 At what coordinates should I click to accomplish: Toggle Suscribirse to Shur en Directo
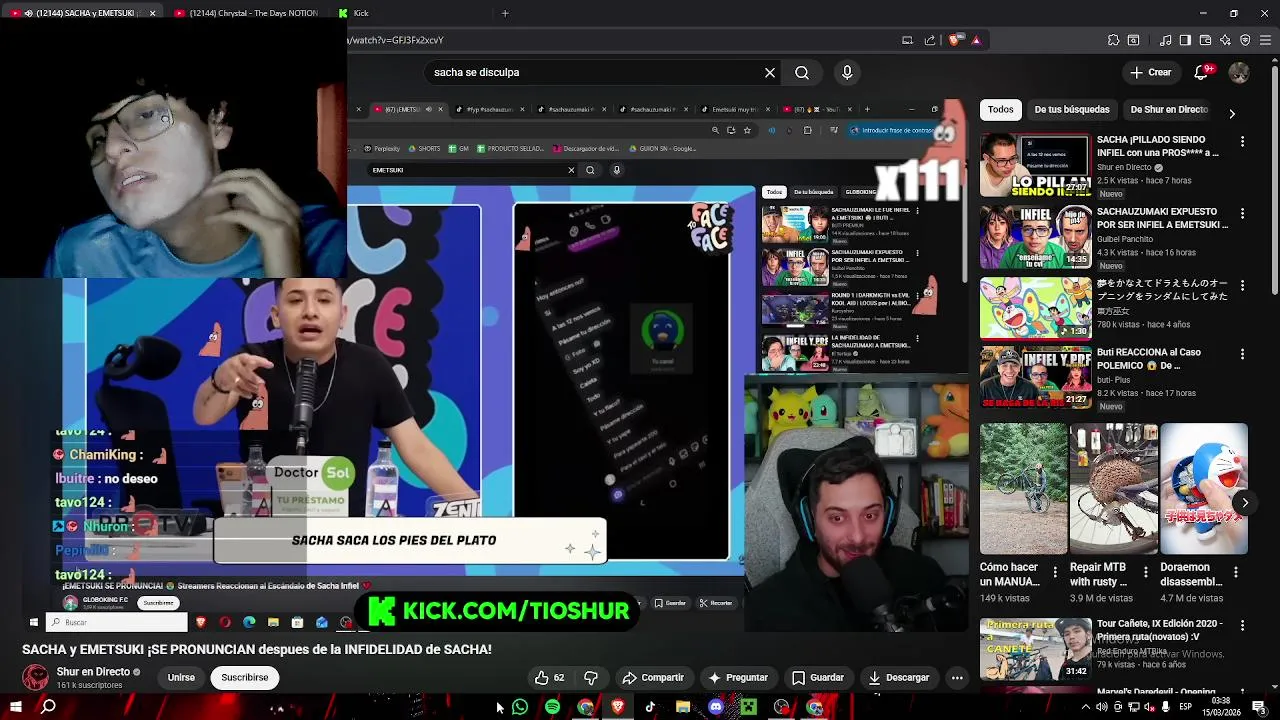(x=245, y=678)
